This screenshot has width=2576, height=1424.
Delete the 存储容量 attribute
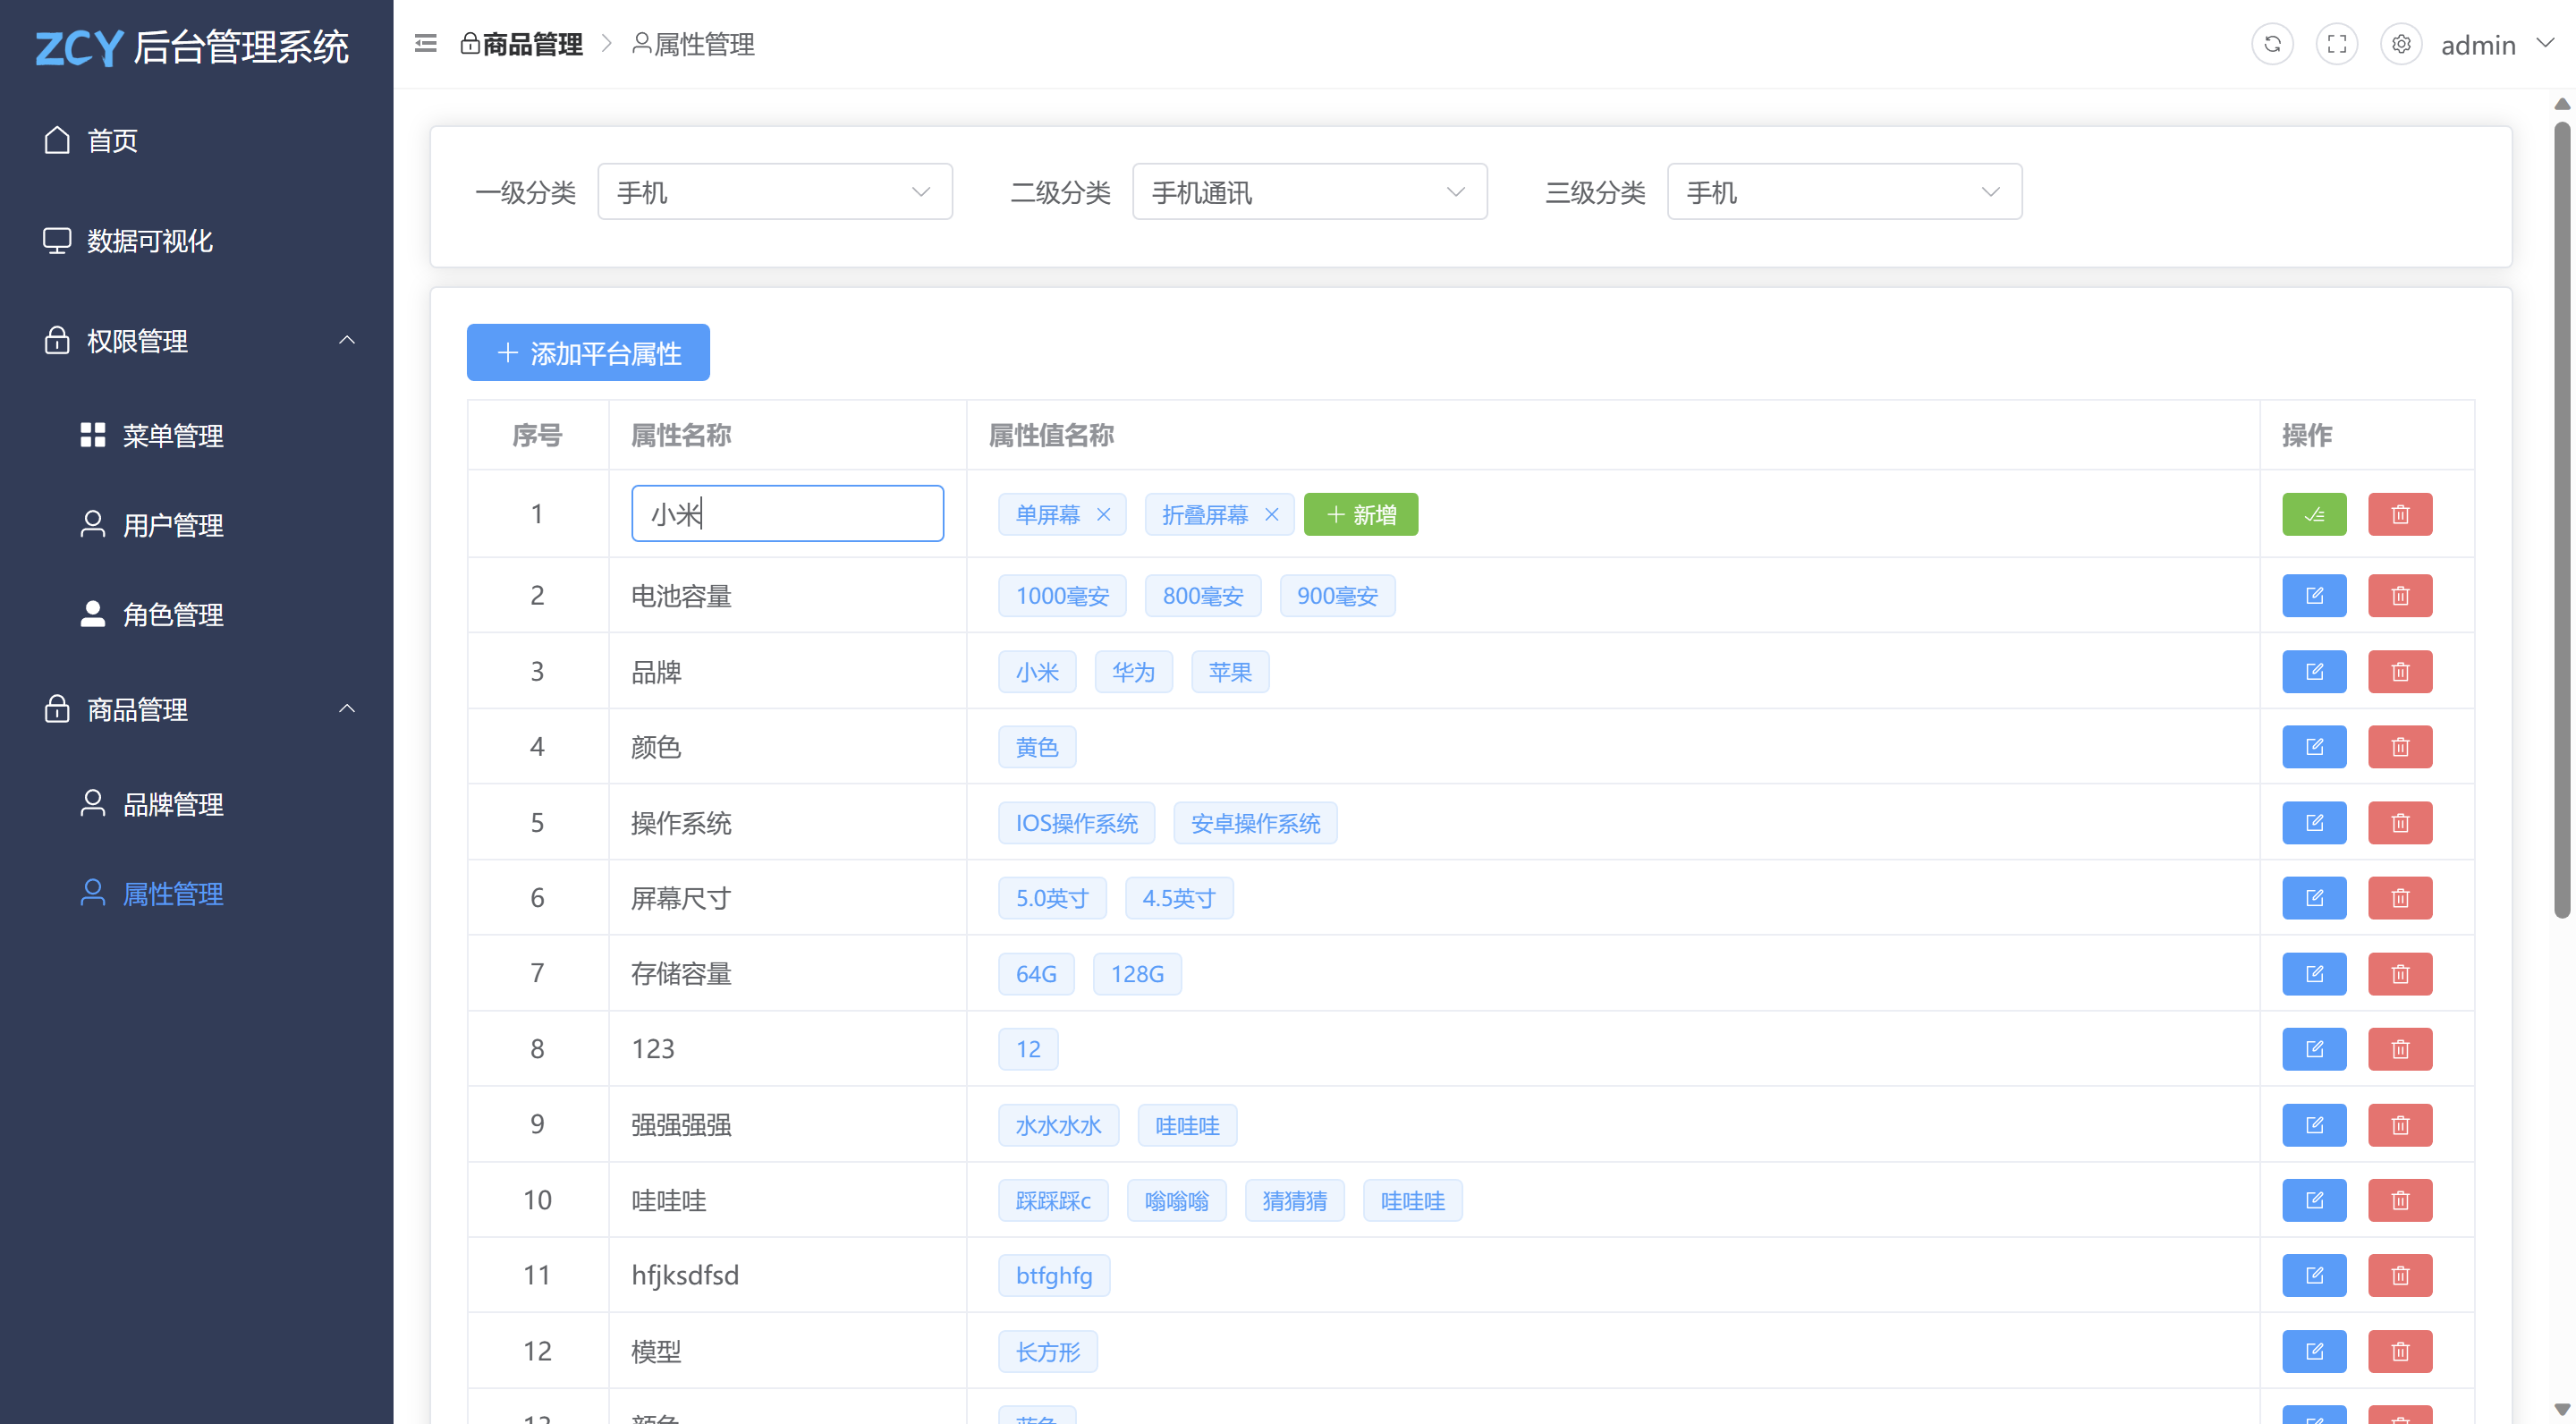click(x=2400, y=974)
